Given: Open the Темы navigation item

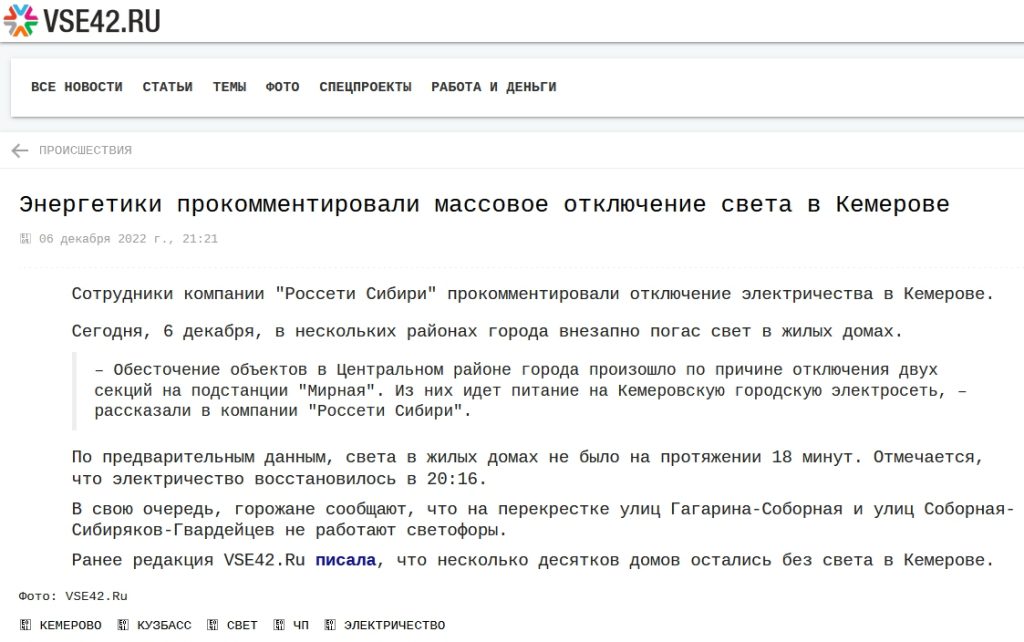Looking at the screenshot, I should 229,87.
